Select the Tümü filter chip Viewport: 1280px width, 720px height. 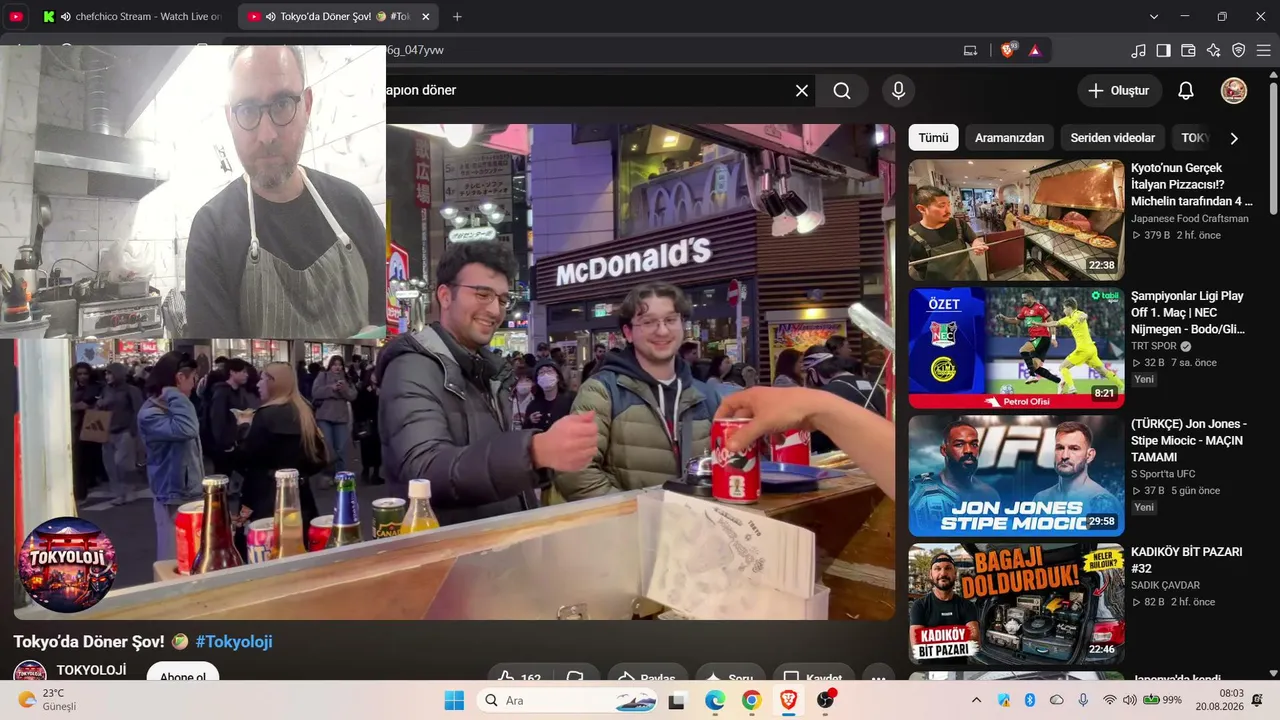point(934,138)
